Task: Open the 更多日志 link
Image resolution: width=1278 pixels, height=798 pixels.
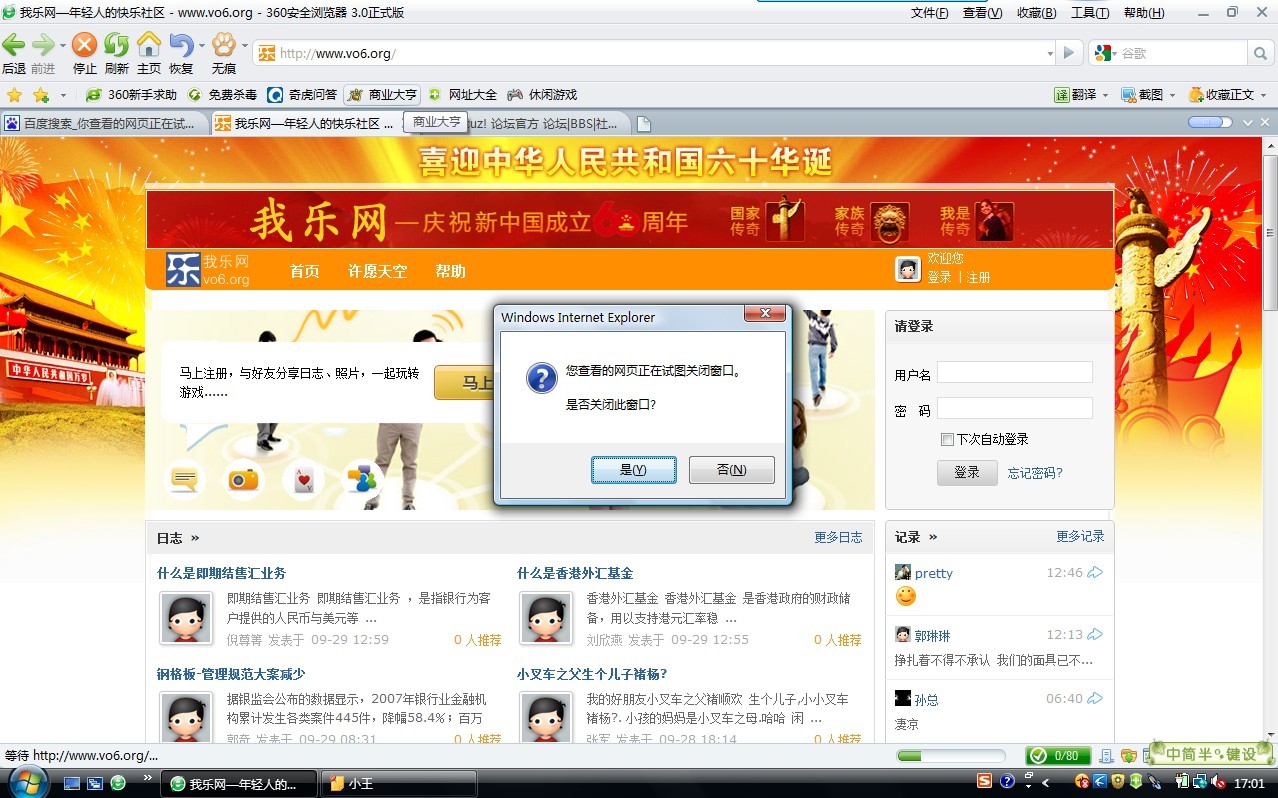Action: pos(838,537)
